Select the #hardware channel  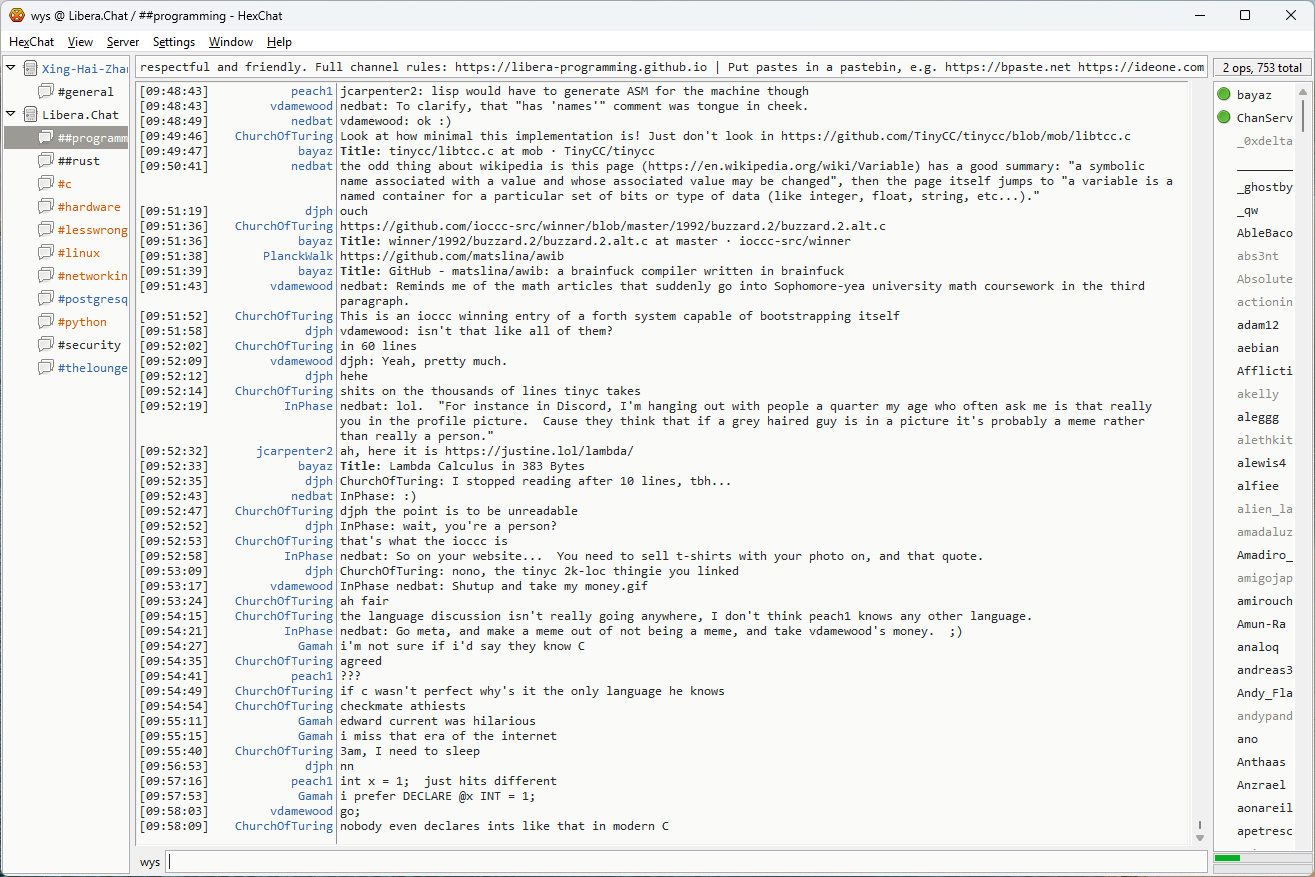coord(88,207)
